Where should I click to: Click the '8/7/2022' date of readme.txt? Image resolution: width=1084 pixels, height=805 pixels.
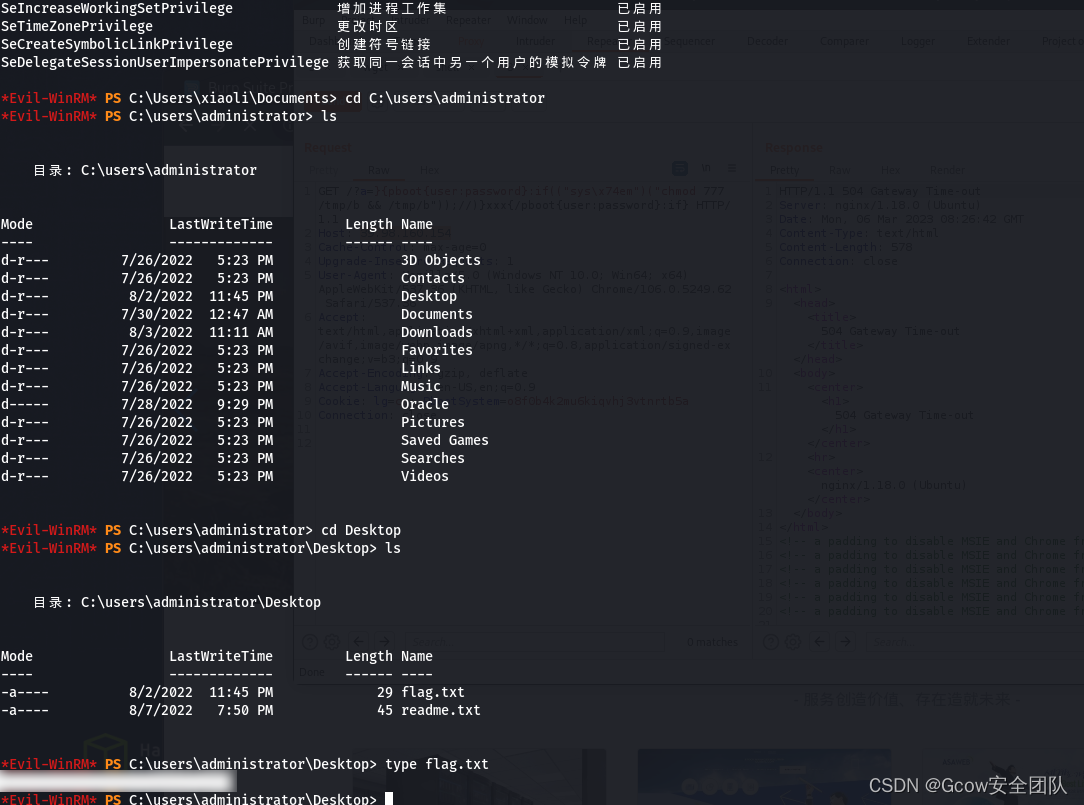point(160,710)
